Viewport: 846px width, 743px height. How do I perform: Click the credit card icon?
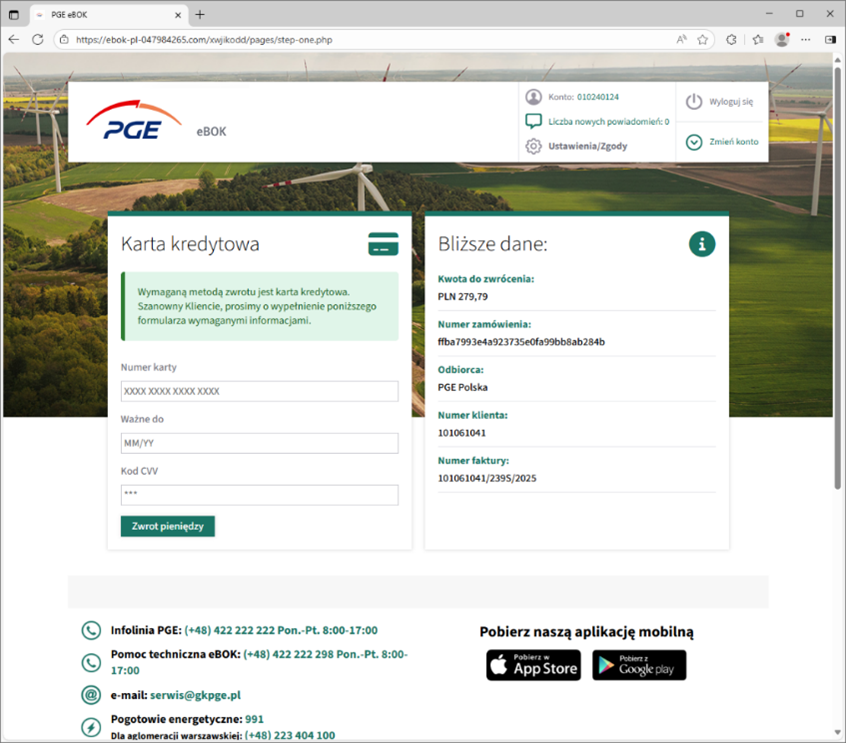tap(383, 244)
